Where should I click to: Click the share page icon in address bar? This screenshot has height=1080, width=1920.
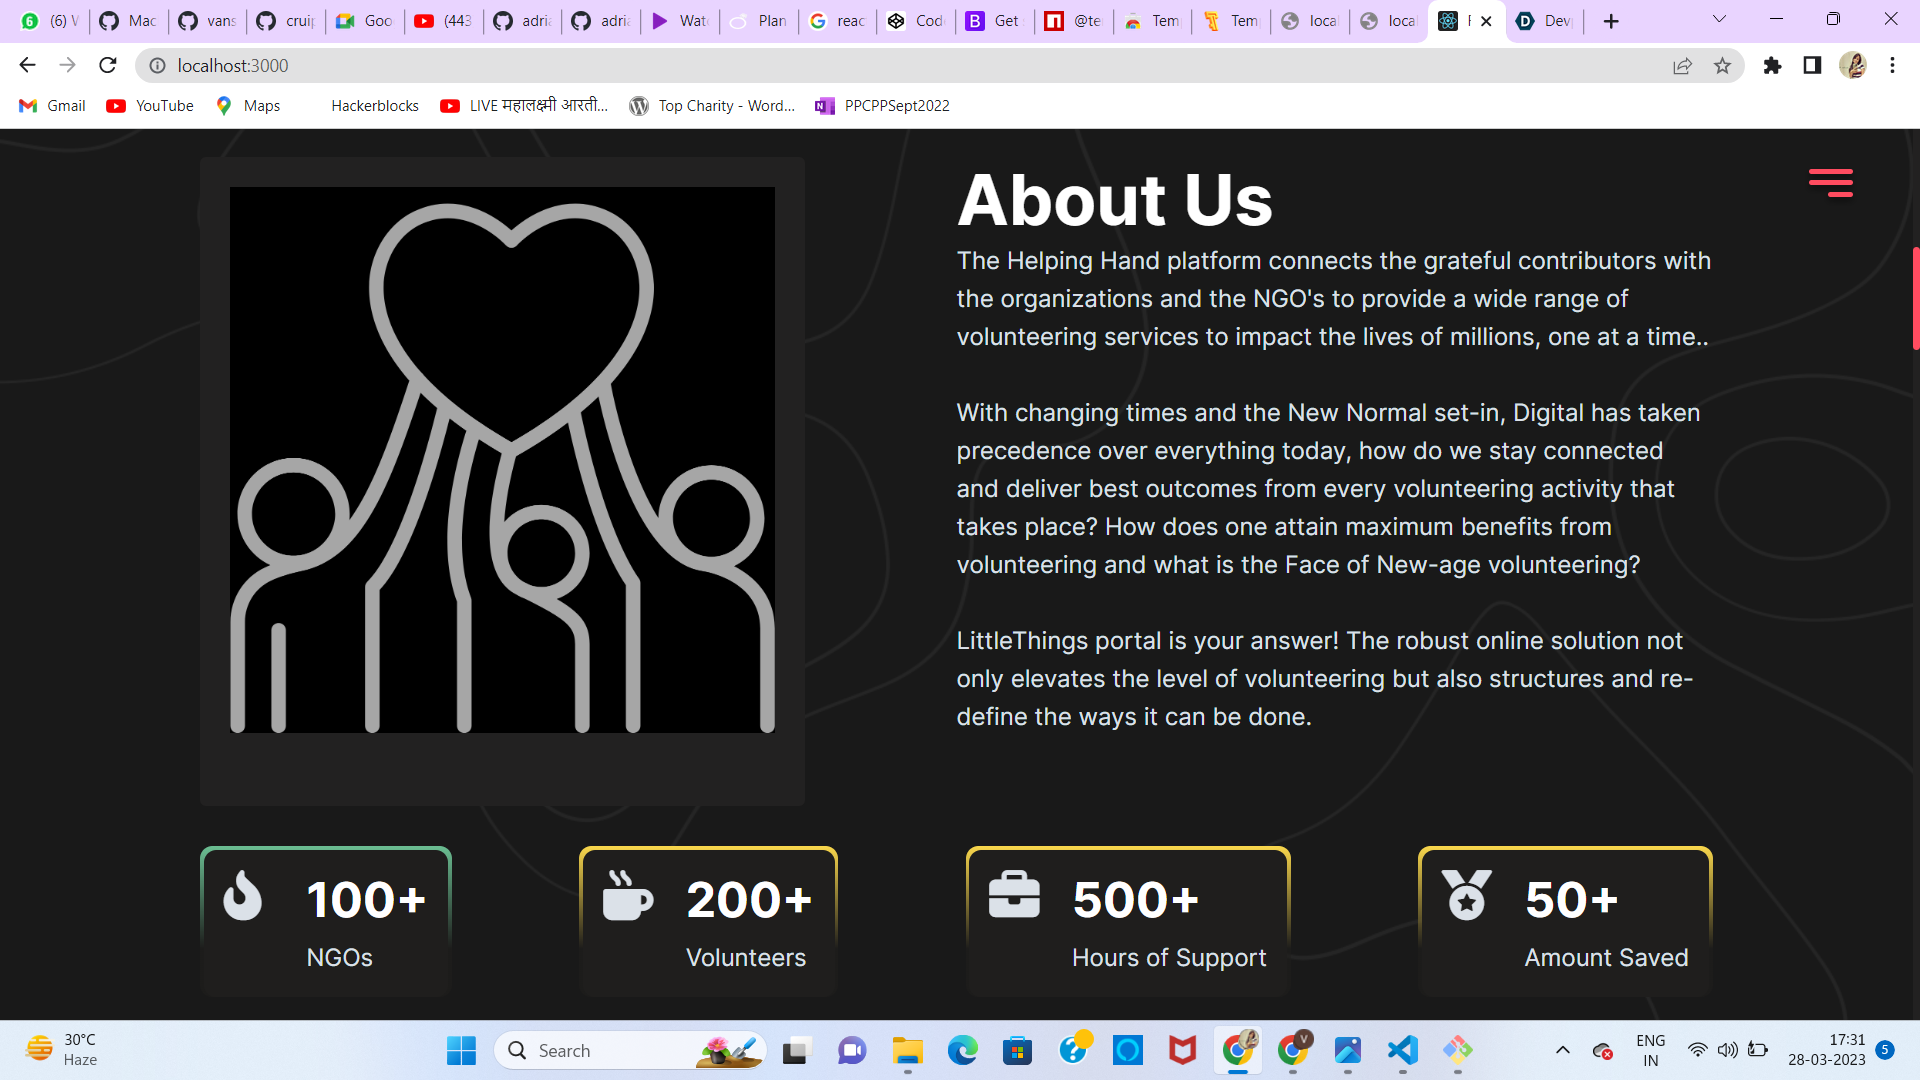(1682, 66)
